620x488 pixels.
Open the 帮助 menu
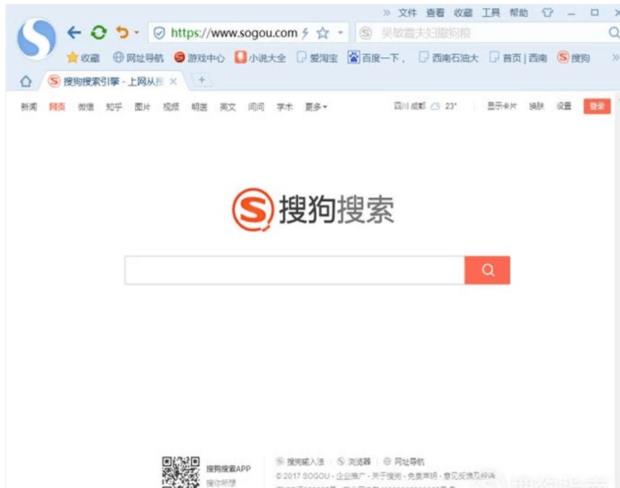519,13
